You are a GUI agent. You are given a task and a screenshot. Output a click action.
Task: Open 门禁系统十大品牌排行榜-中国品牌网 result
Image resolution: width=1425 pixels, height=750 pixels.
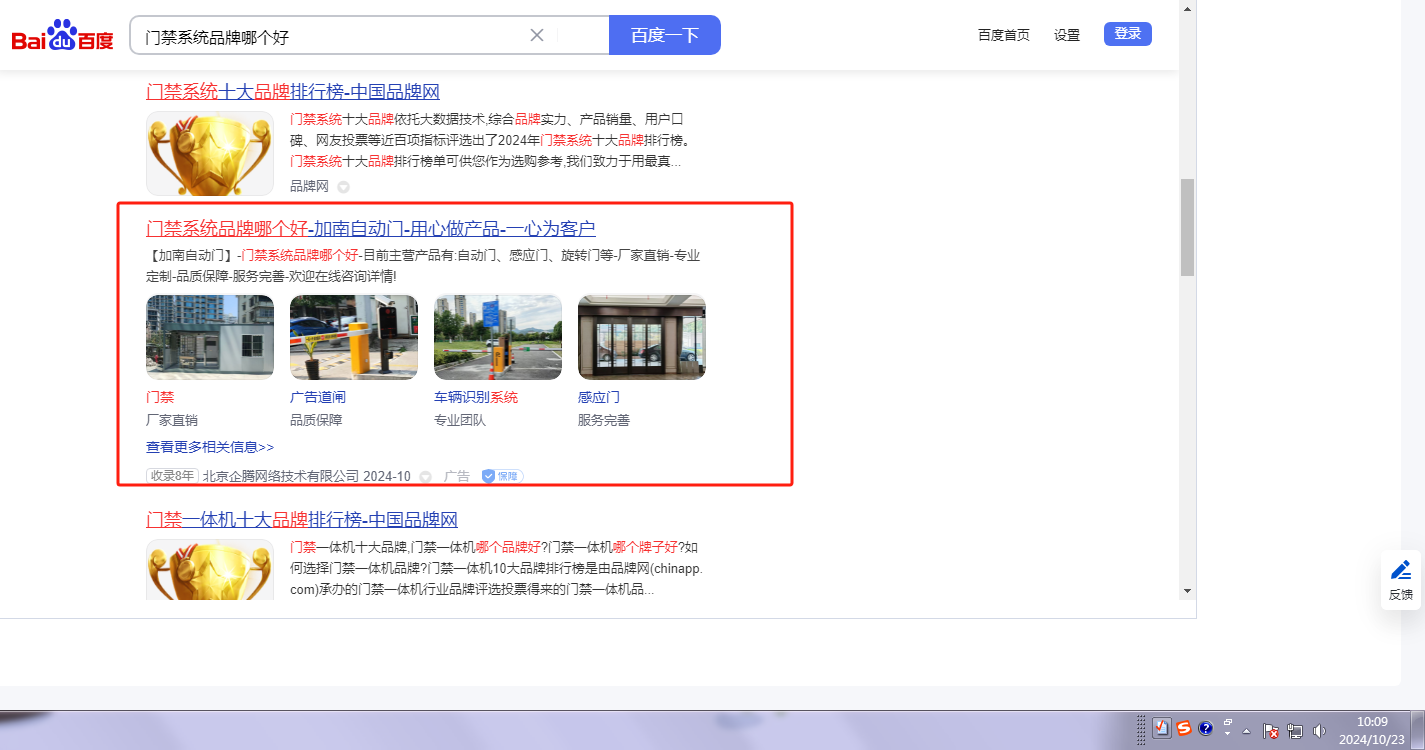(x=293, y=92)
